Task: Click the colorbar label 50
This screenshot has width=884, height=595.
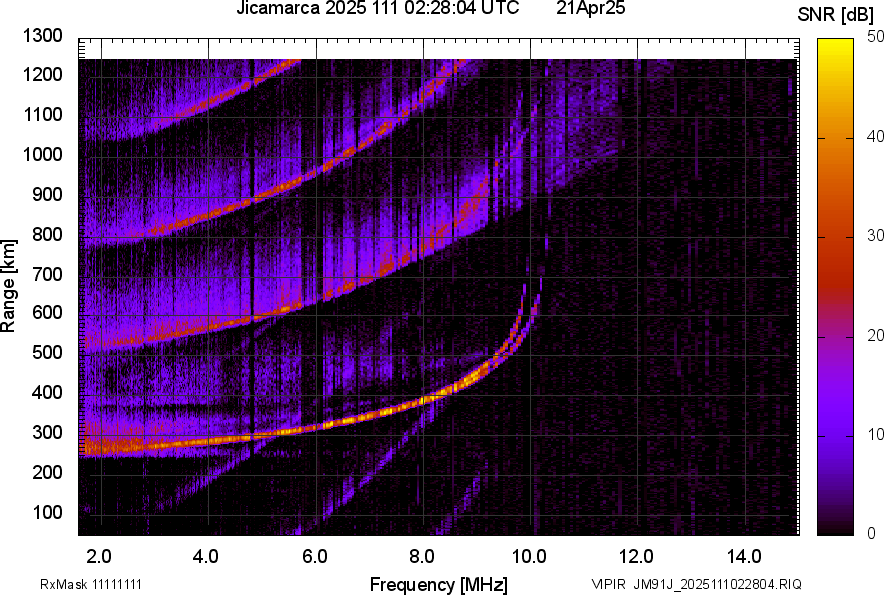Action: point(876,36)
